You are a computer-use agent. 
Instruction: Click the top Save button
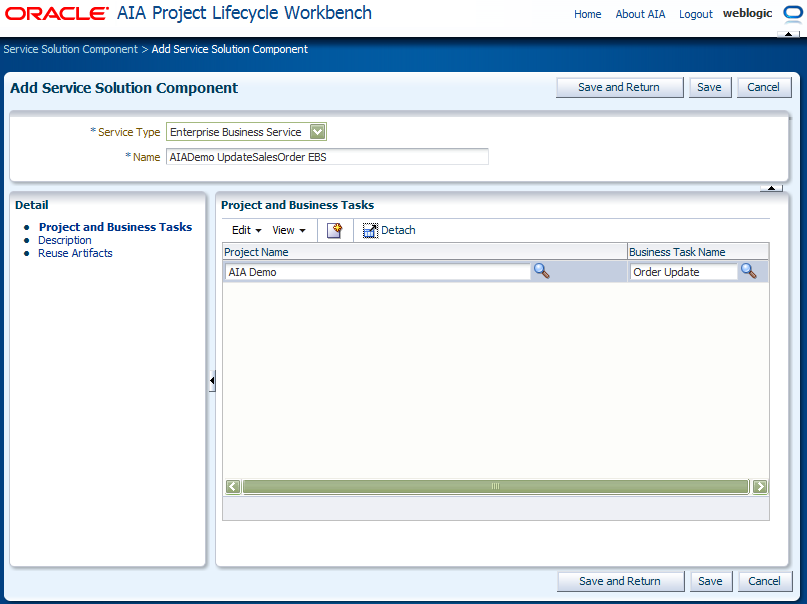pyautogui.click(x=709, y=87)
